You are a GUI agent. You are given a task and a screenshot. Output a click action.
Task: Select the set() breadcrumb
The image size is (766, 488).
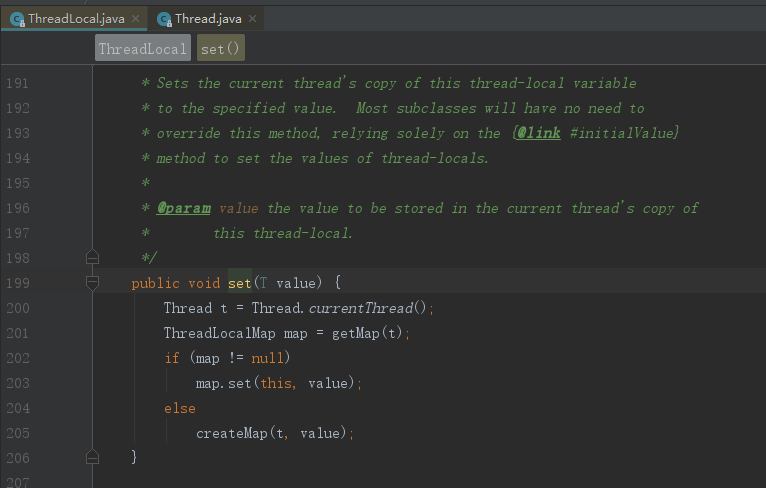tap(221, 48)
